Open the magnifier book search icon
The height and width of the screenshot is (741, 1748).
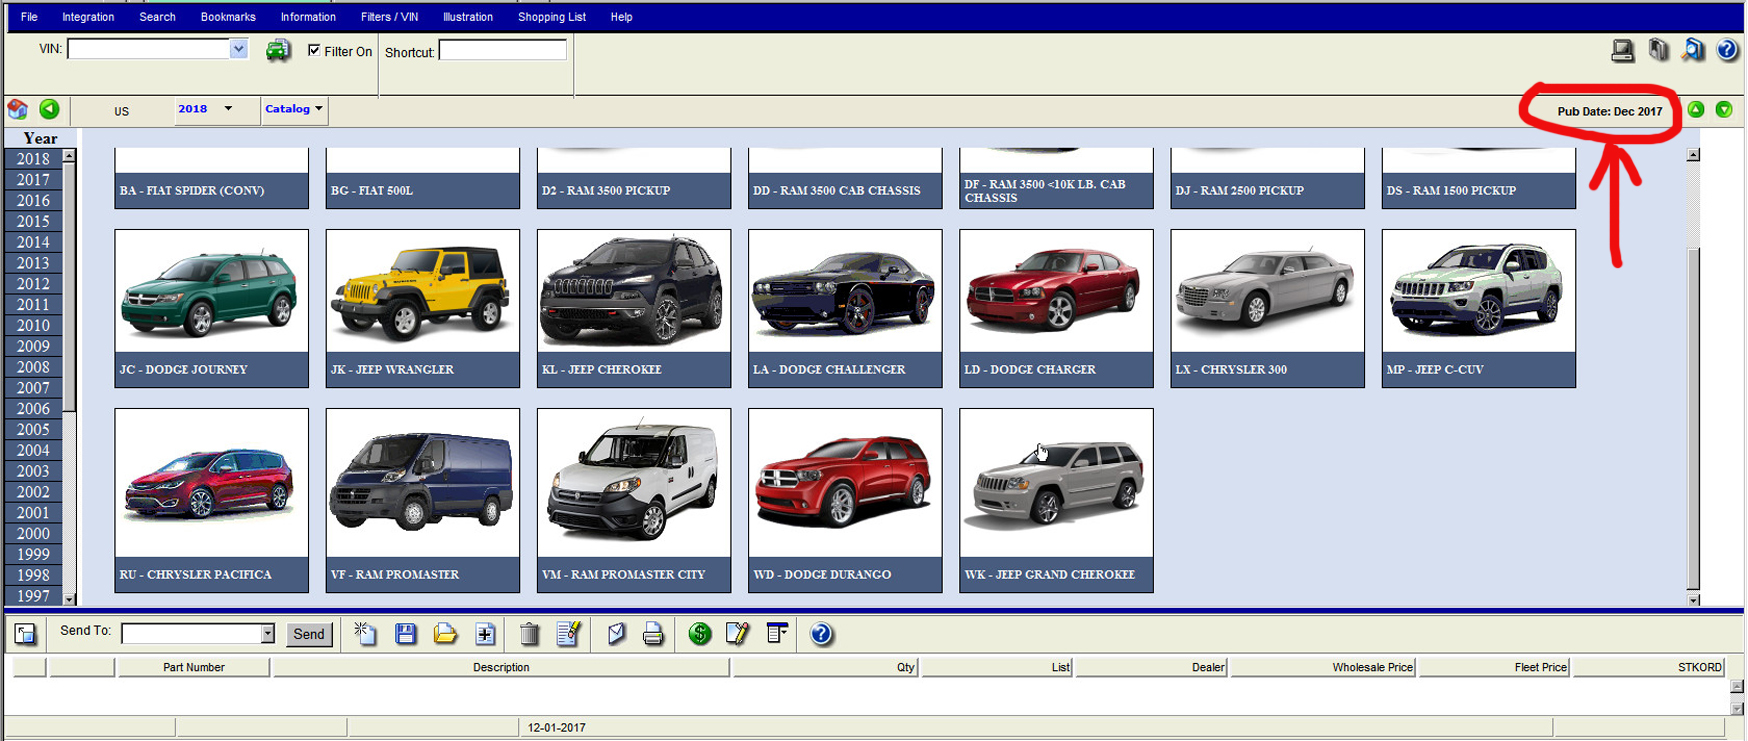coord(1692,50)
